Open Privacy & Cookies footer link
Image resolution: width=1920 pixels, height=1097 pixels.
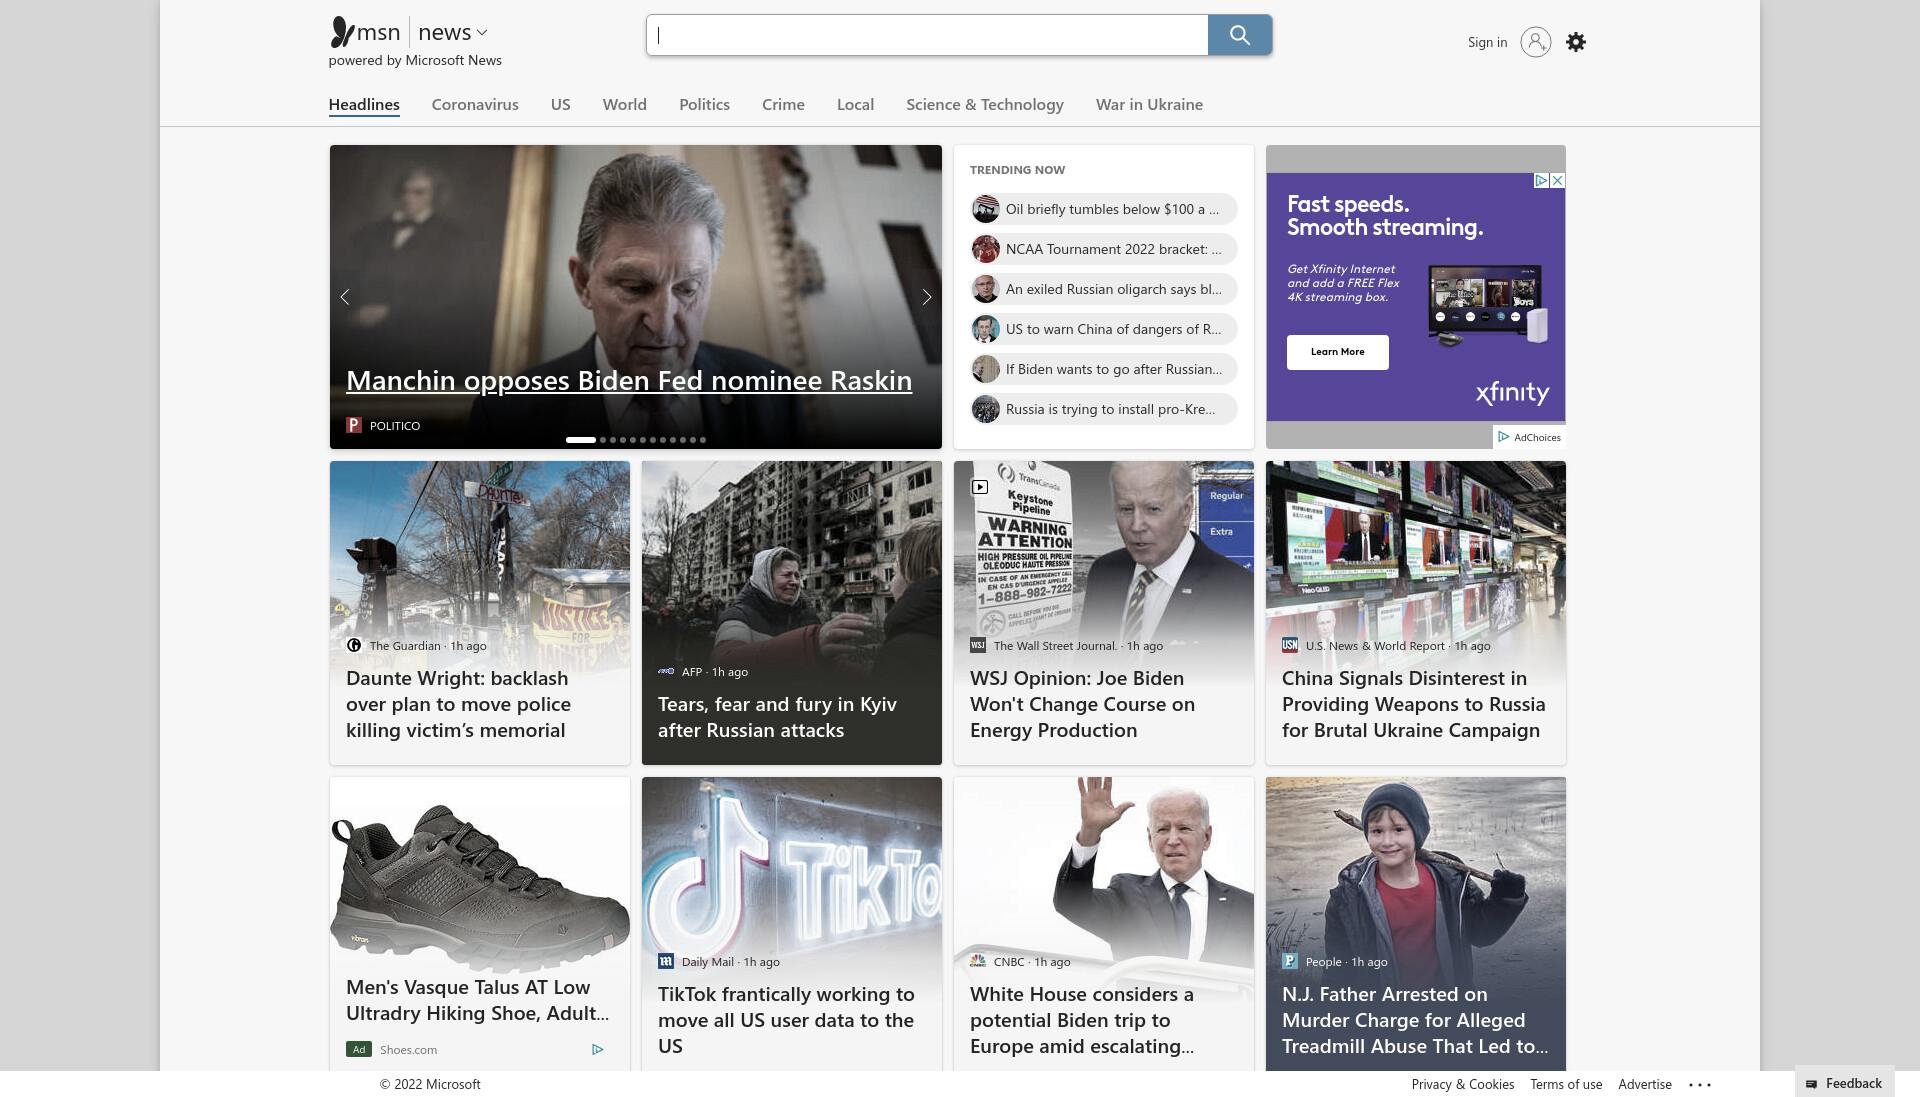[x=1462, y=1085]
